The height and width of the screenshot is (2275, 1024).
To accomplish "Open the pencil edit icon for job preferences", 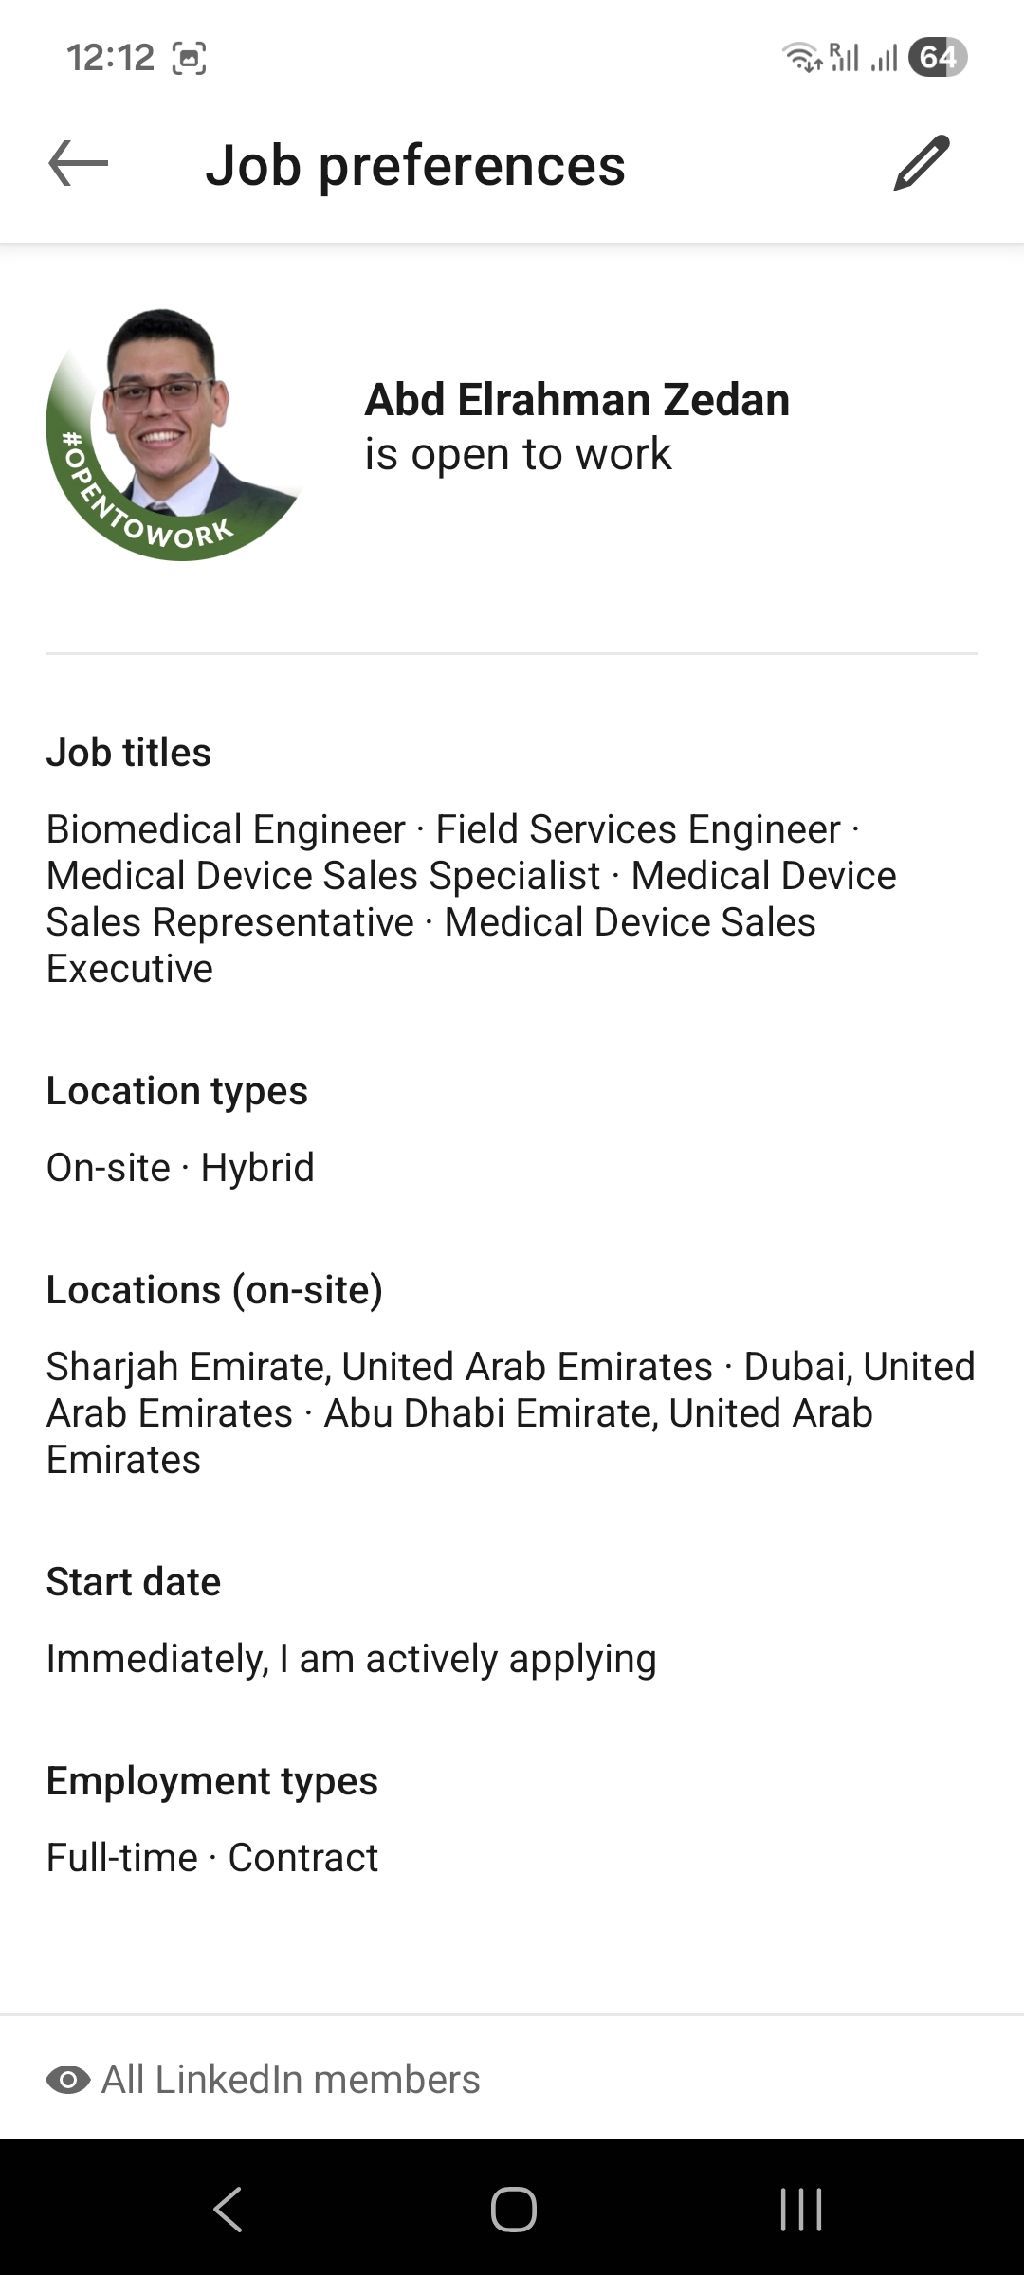I will pyautogui.click(x=921, y=163).
